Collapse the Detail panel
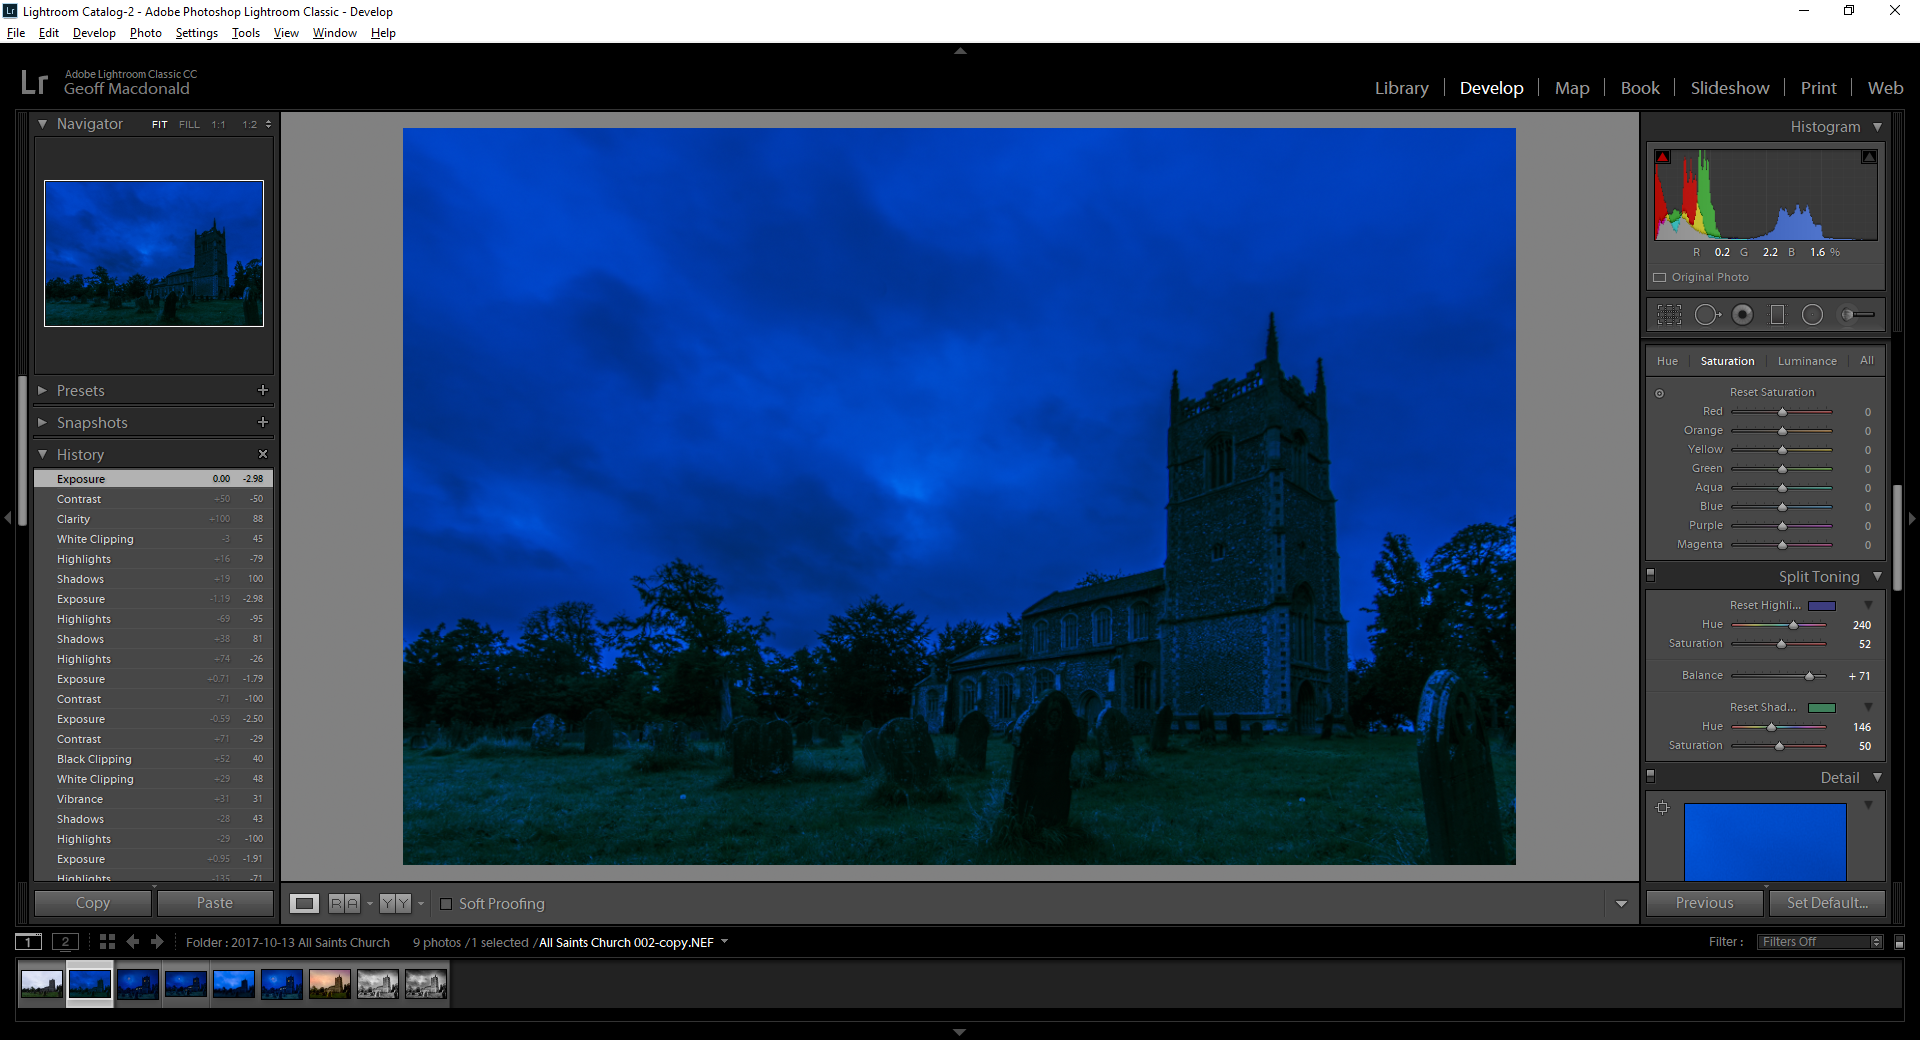 1877,778
